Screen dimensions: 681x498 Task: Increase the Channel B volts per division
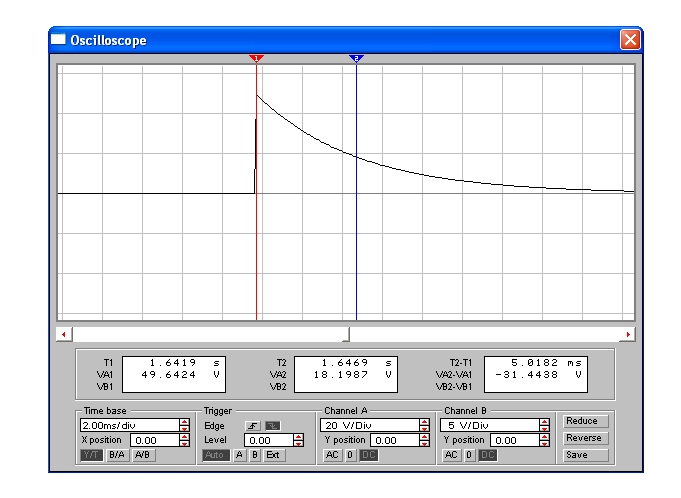coord(544,422)
